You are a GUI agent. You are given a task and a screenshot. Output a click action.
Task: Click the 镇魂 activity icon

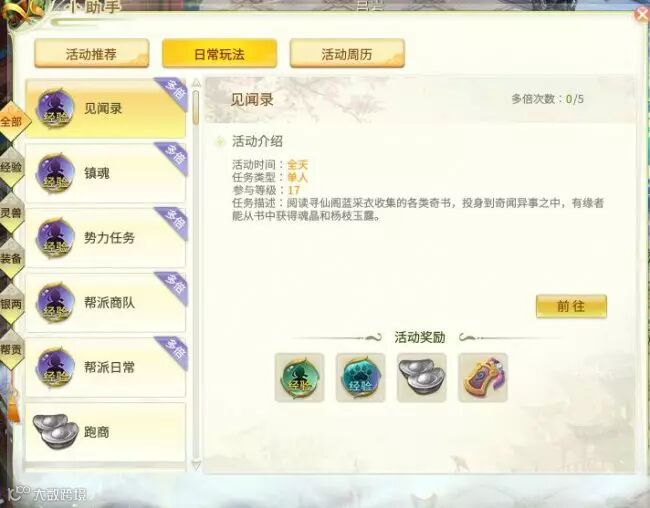click(x=56, y=173)
